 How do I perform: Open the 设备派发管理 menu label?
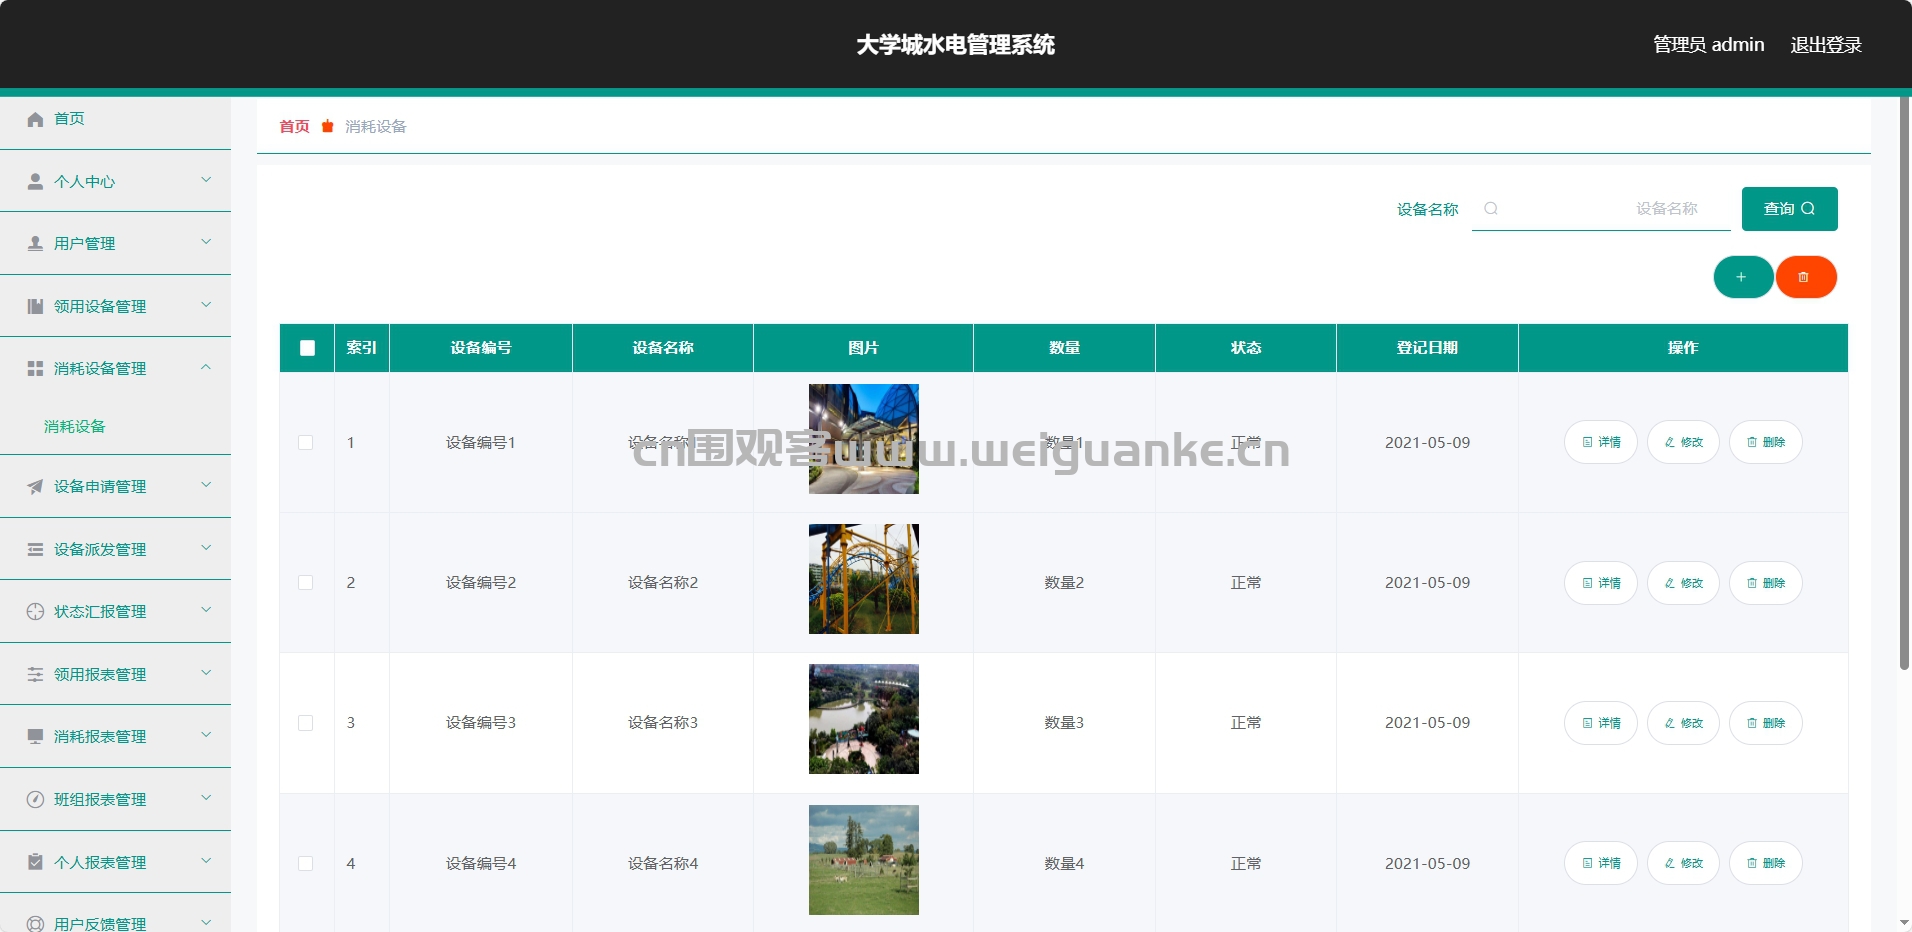(x=100, y=549)
